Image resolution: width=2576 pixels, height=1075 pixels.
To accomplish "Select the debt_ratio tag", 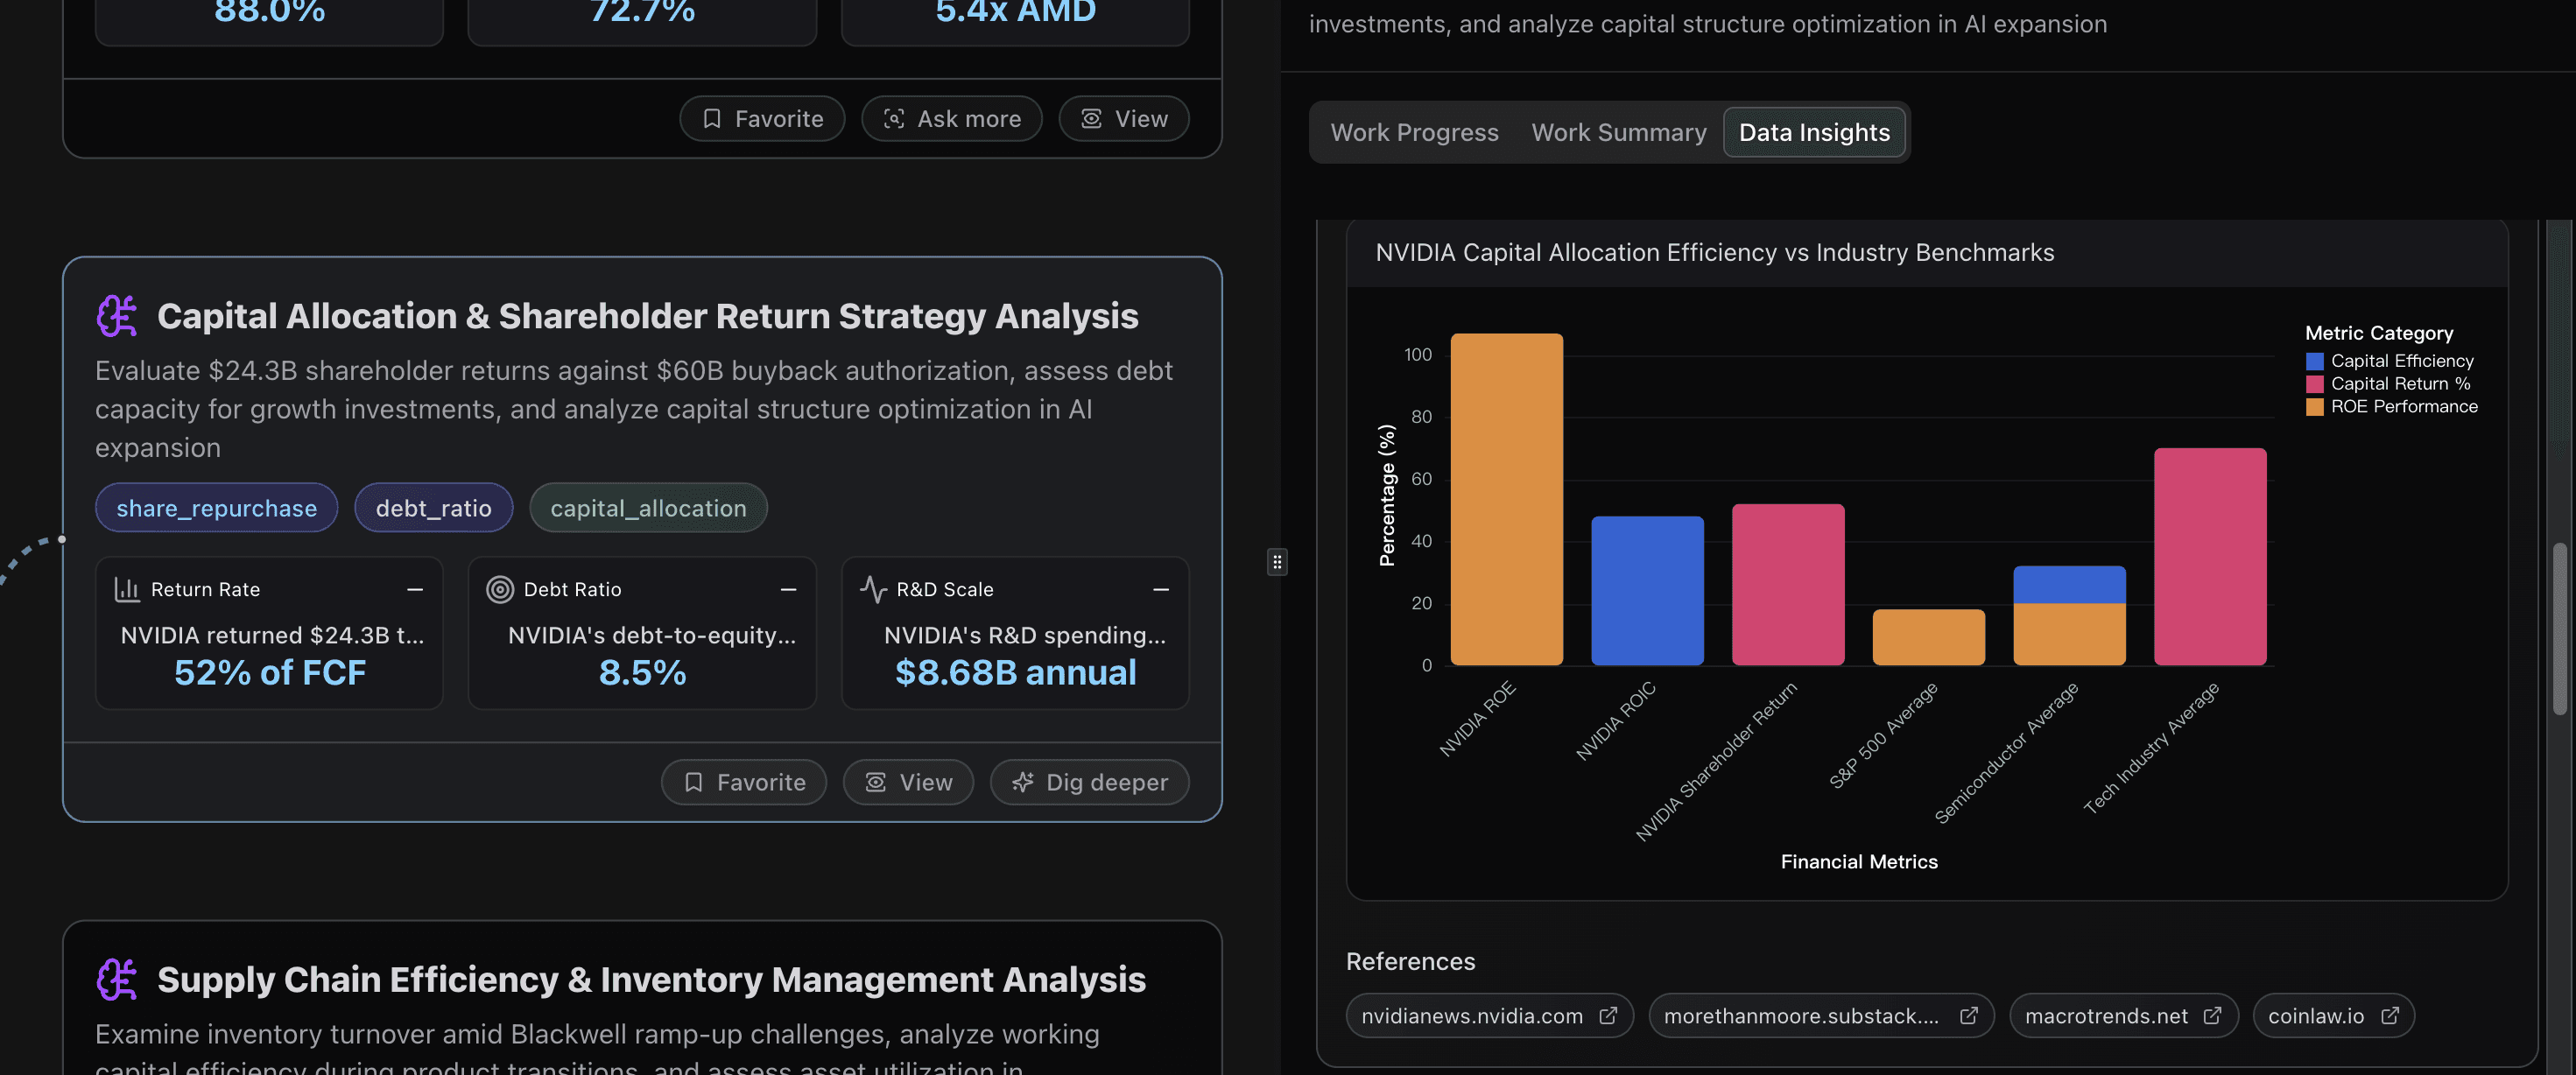I will 433,508.
